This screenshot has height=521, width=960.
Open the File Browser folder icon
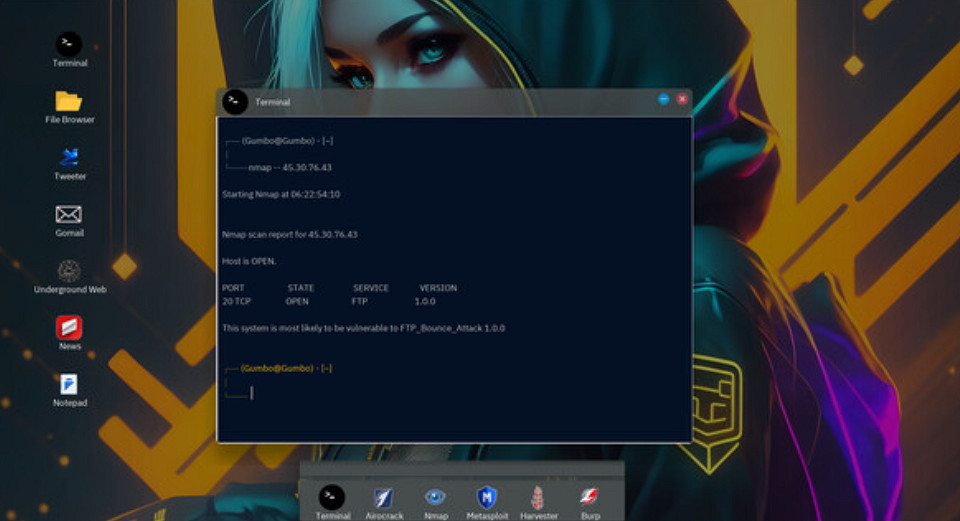coord(69,101)
